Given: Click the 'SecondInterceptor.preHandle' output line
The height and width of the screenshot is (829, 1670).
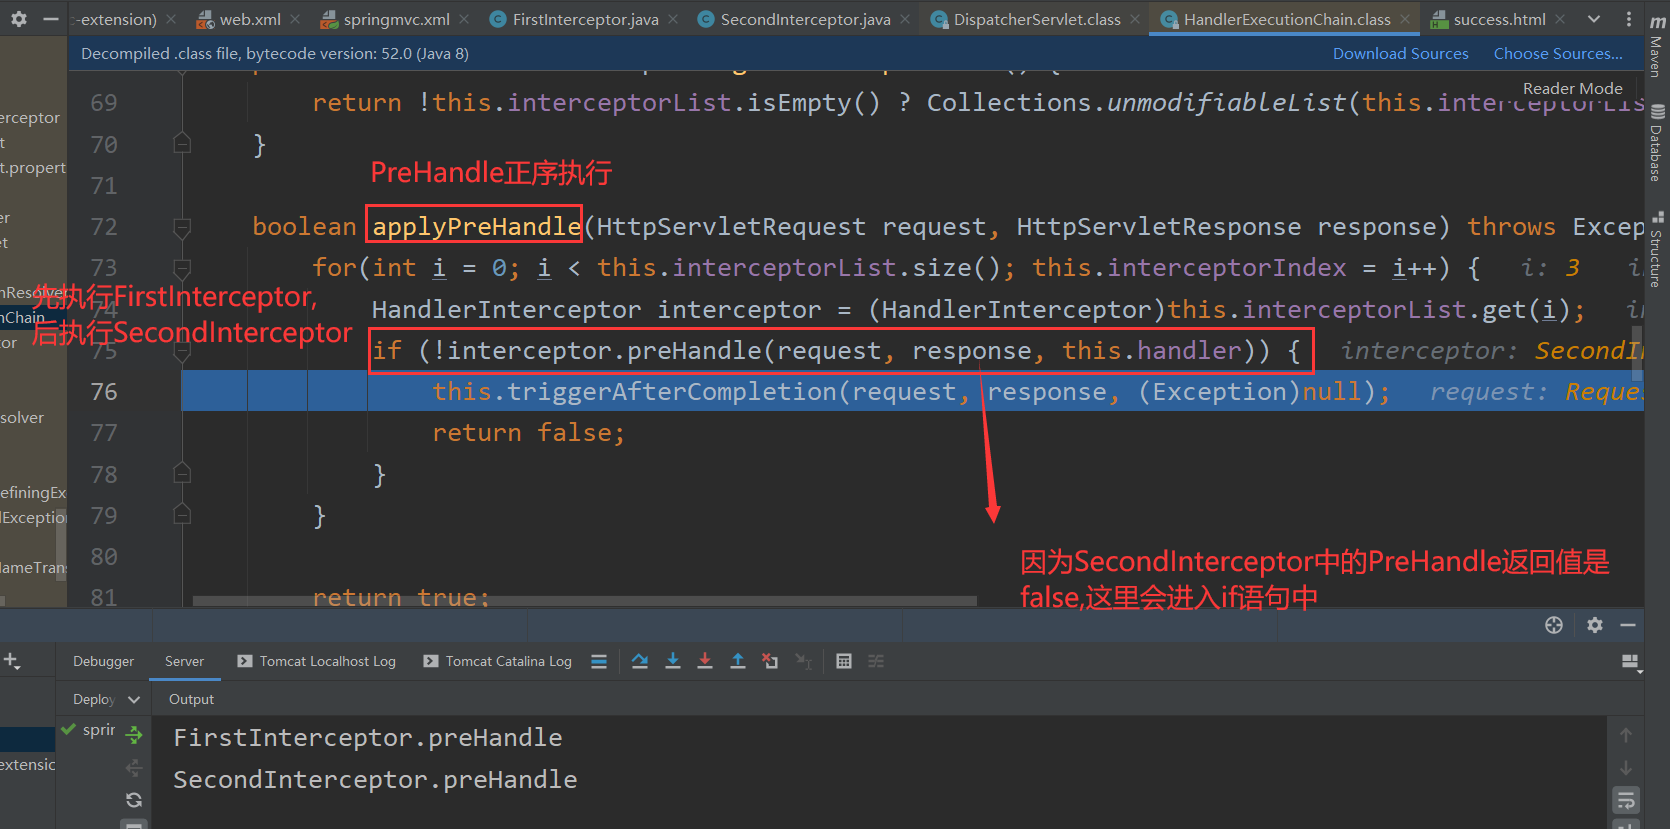Looking at the screenshot, I should [x=375, y=780].
